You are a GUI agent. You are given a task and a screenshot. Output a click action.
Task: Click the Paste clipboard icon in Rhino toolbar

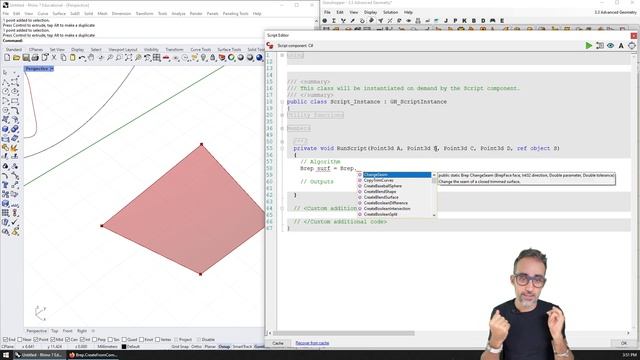coord(73,58)
